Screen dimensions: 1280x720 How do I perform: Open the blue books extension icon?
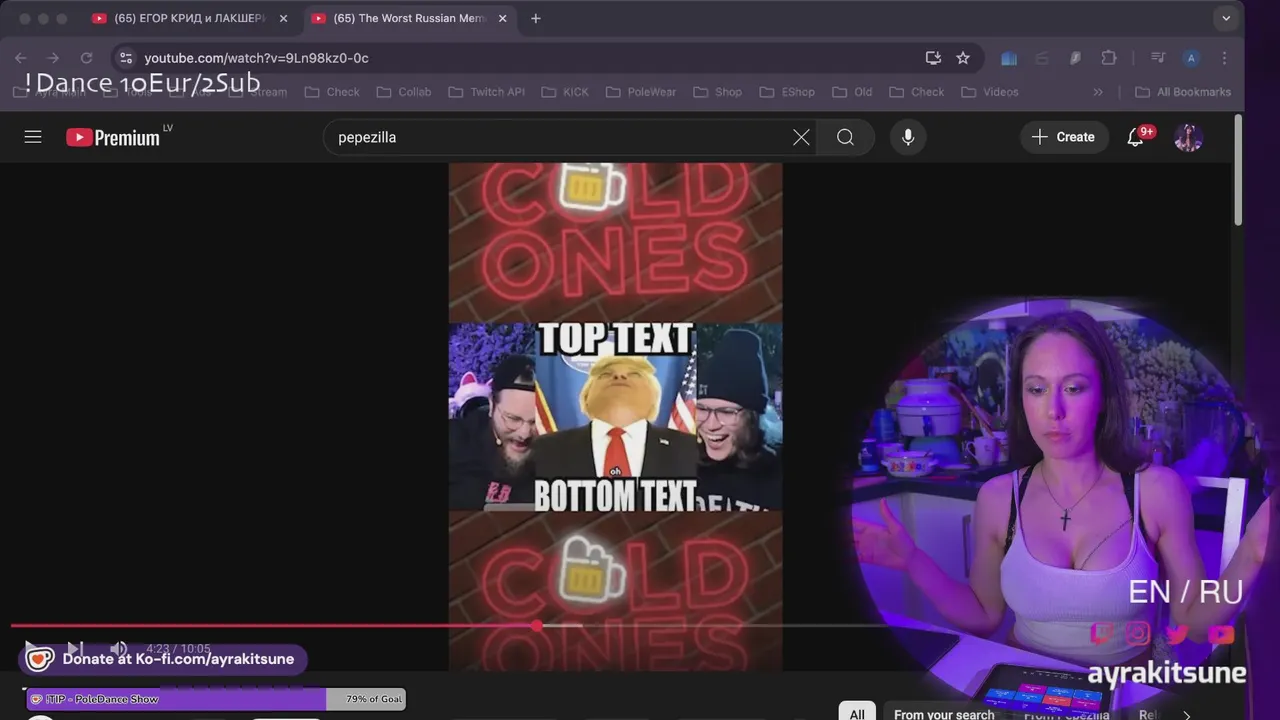1009,58
